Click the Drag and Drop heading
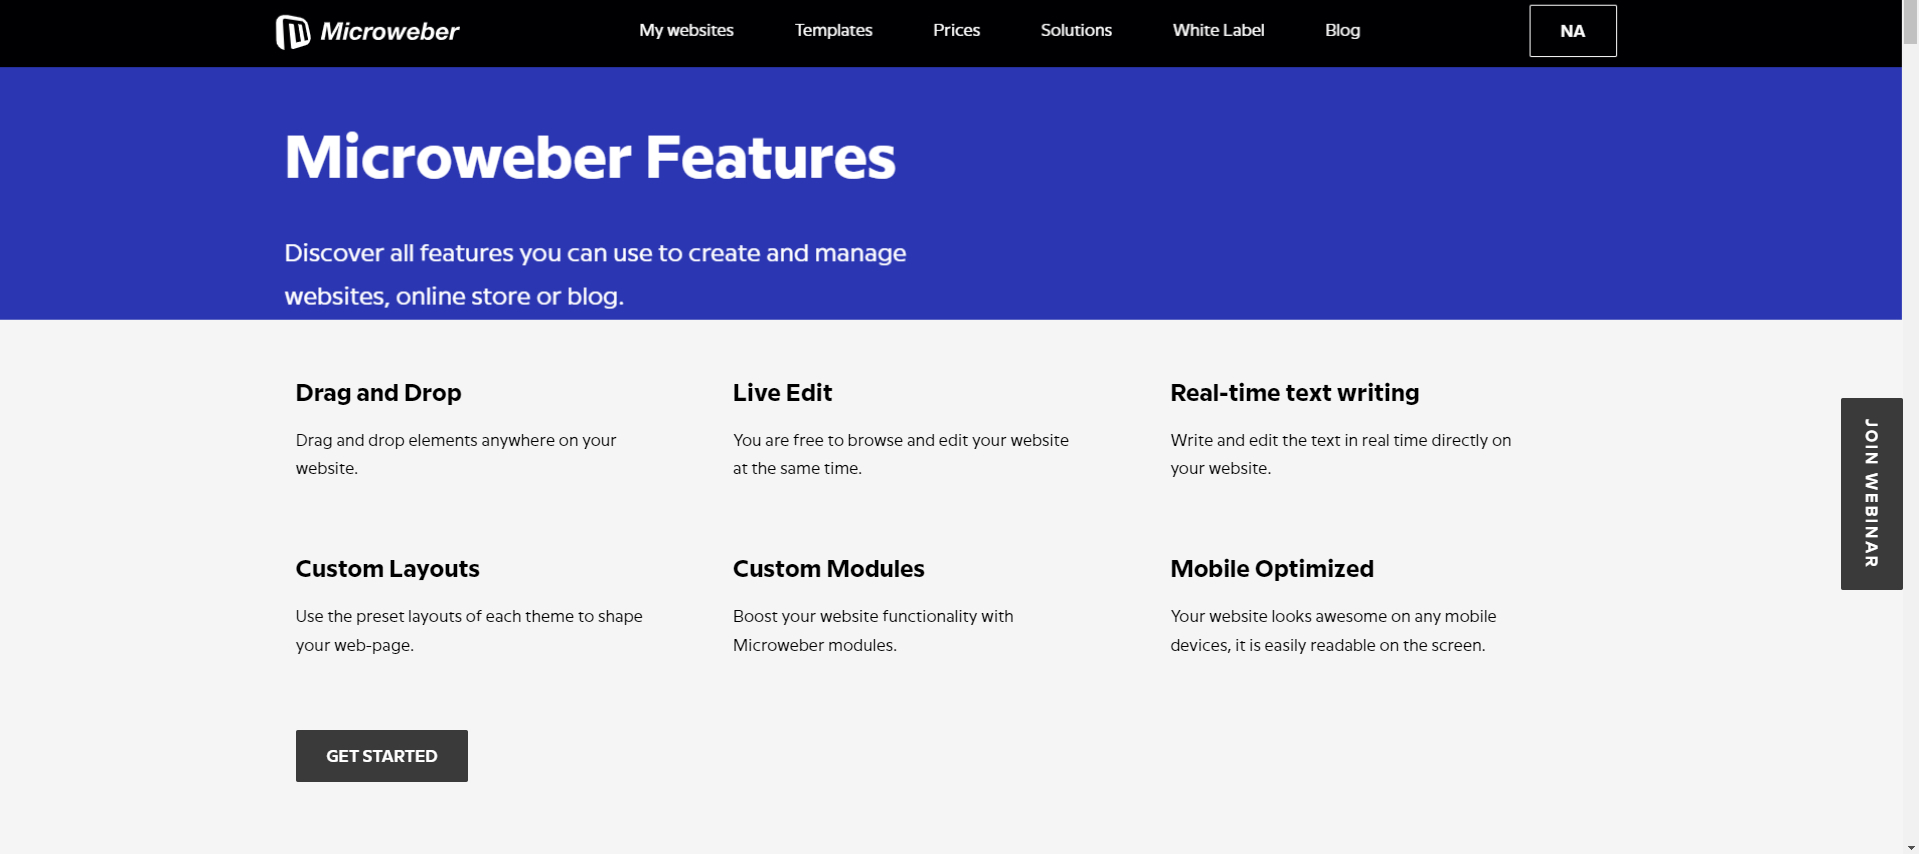The height and width of the screenshot is (854, 1919). point(378,393)
